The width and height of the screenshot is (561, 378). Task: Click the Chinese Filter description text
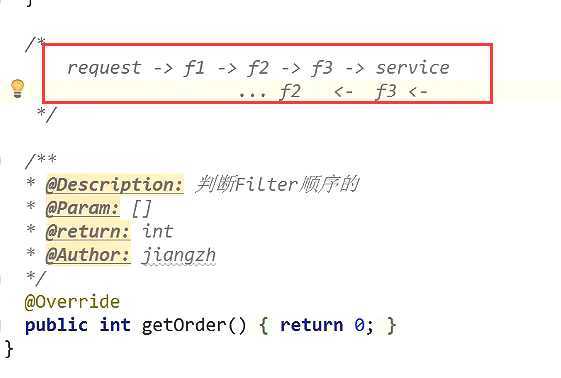coord(277,185)
